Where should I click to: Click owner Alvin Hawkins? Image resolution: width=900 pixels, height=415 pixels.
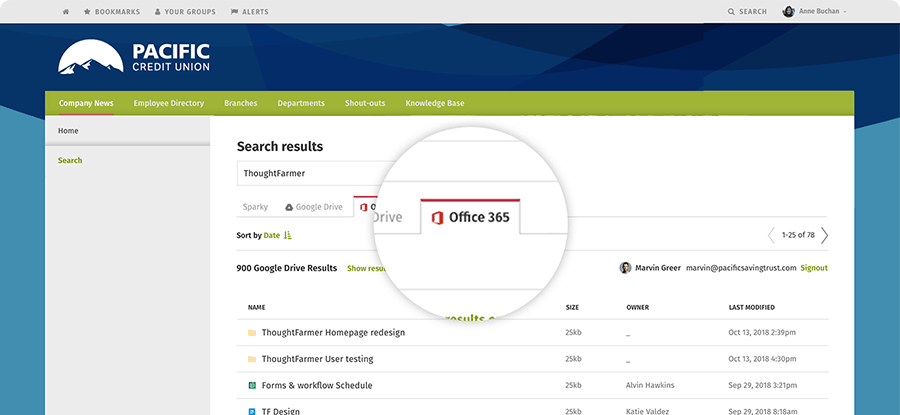(650, 385)
